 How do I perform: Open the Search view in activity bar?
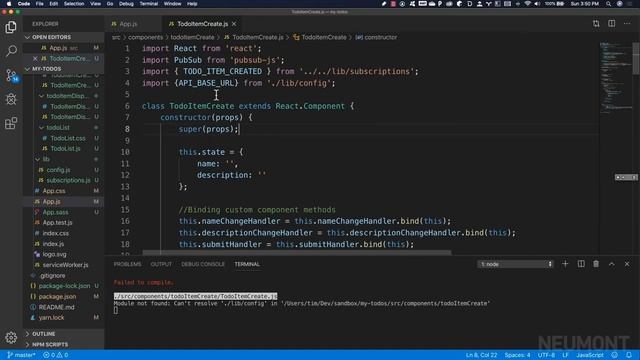(11, 51)
